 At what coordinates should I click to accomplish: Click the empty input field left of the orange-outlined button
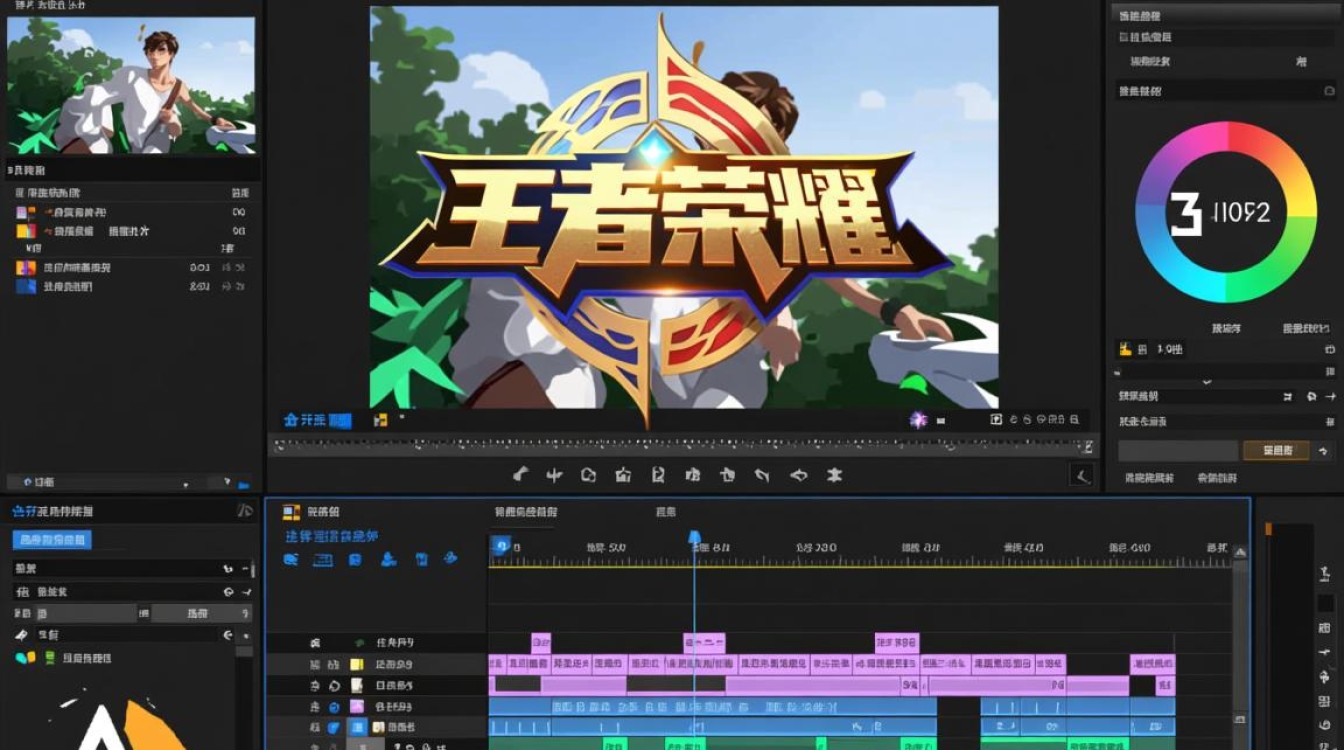(x=1178, y=451)
